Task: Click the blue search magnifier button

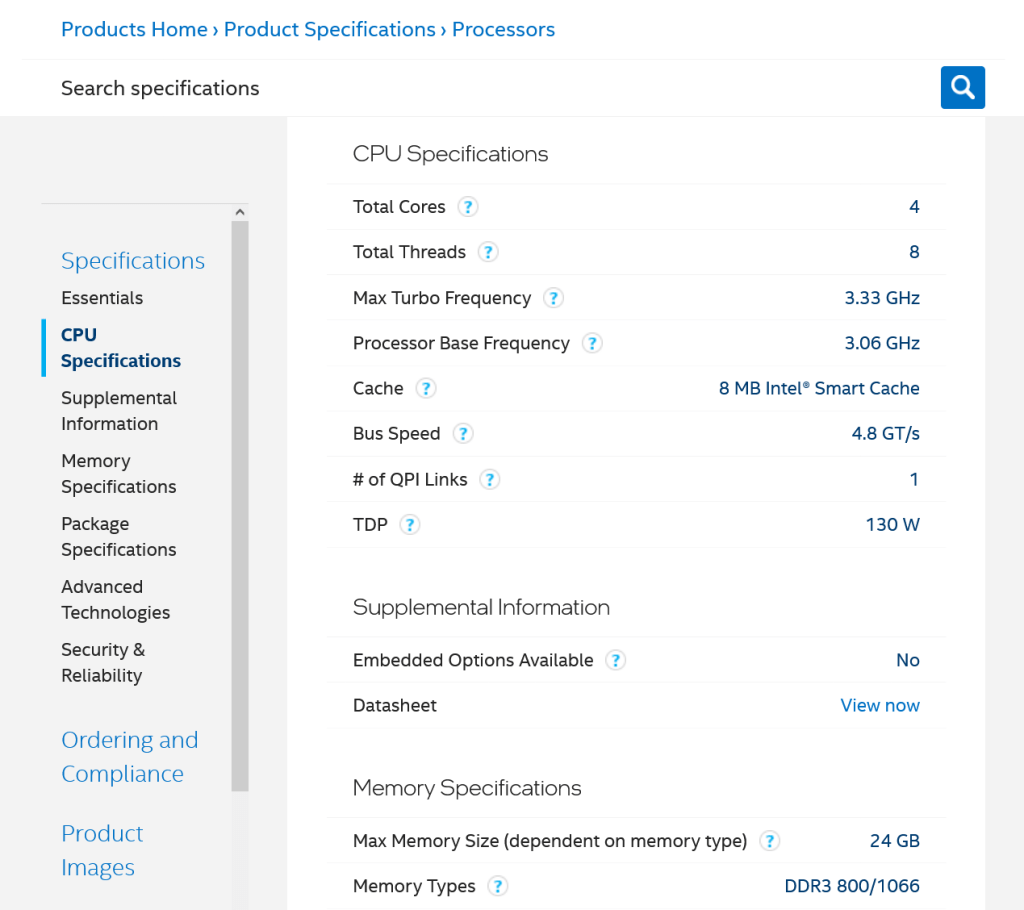Action: click(x=962, y=88)
